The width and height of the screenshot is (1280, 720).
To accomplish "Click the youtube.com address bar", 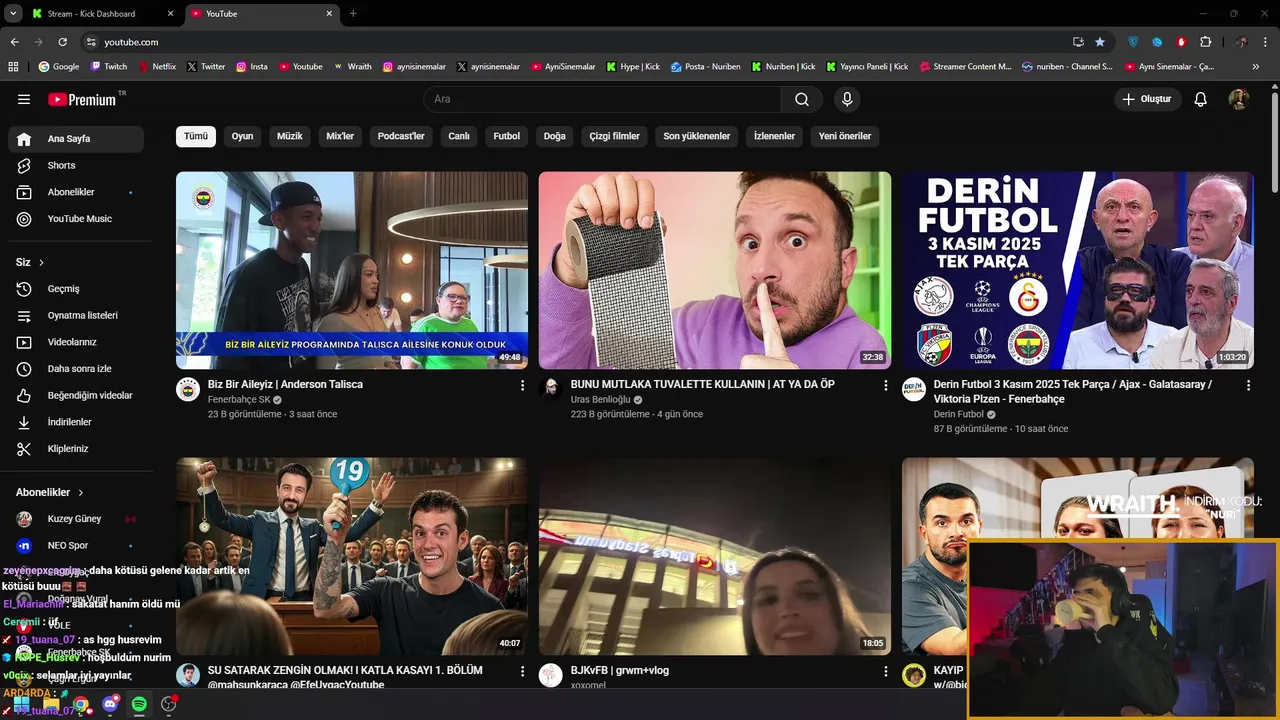I will pos(570,42).
